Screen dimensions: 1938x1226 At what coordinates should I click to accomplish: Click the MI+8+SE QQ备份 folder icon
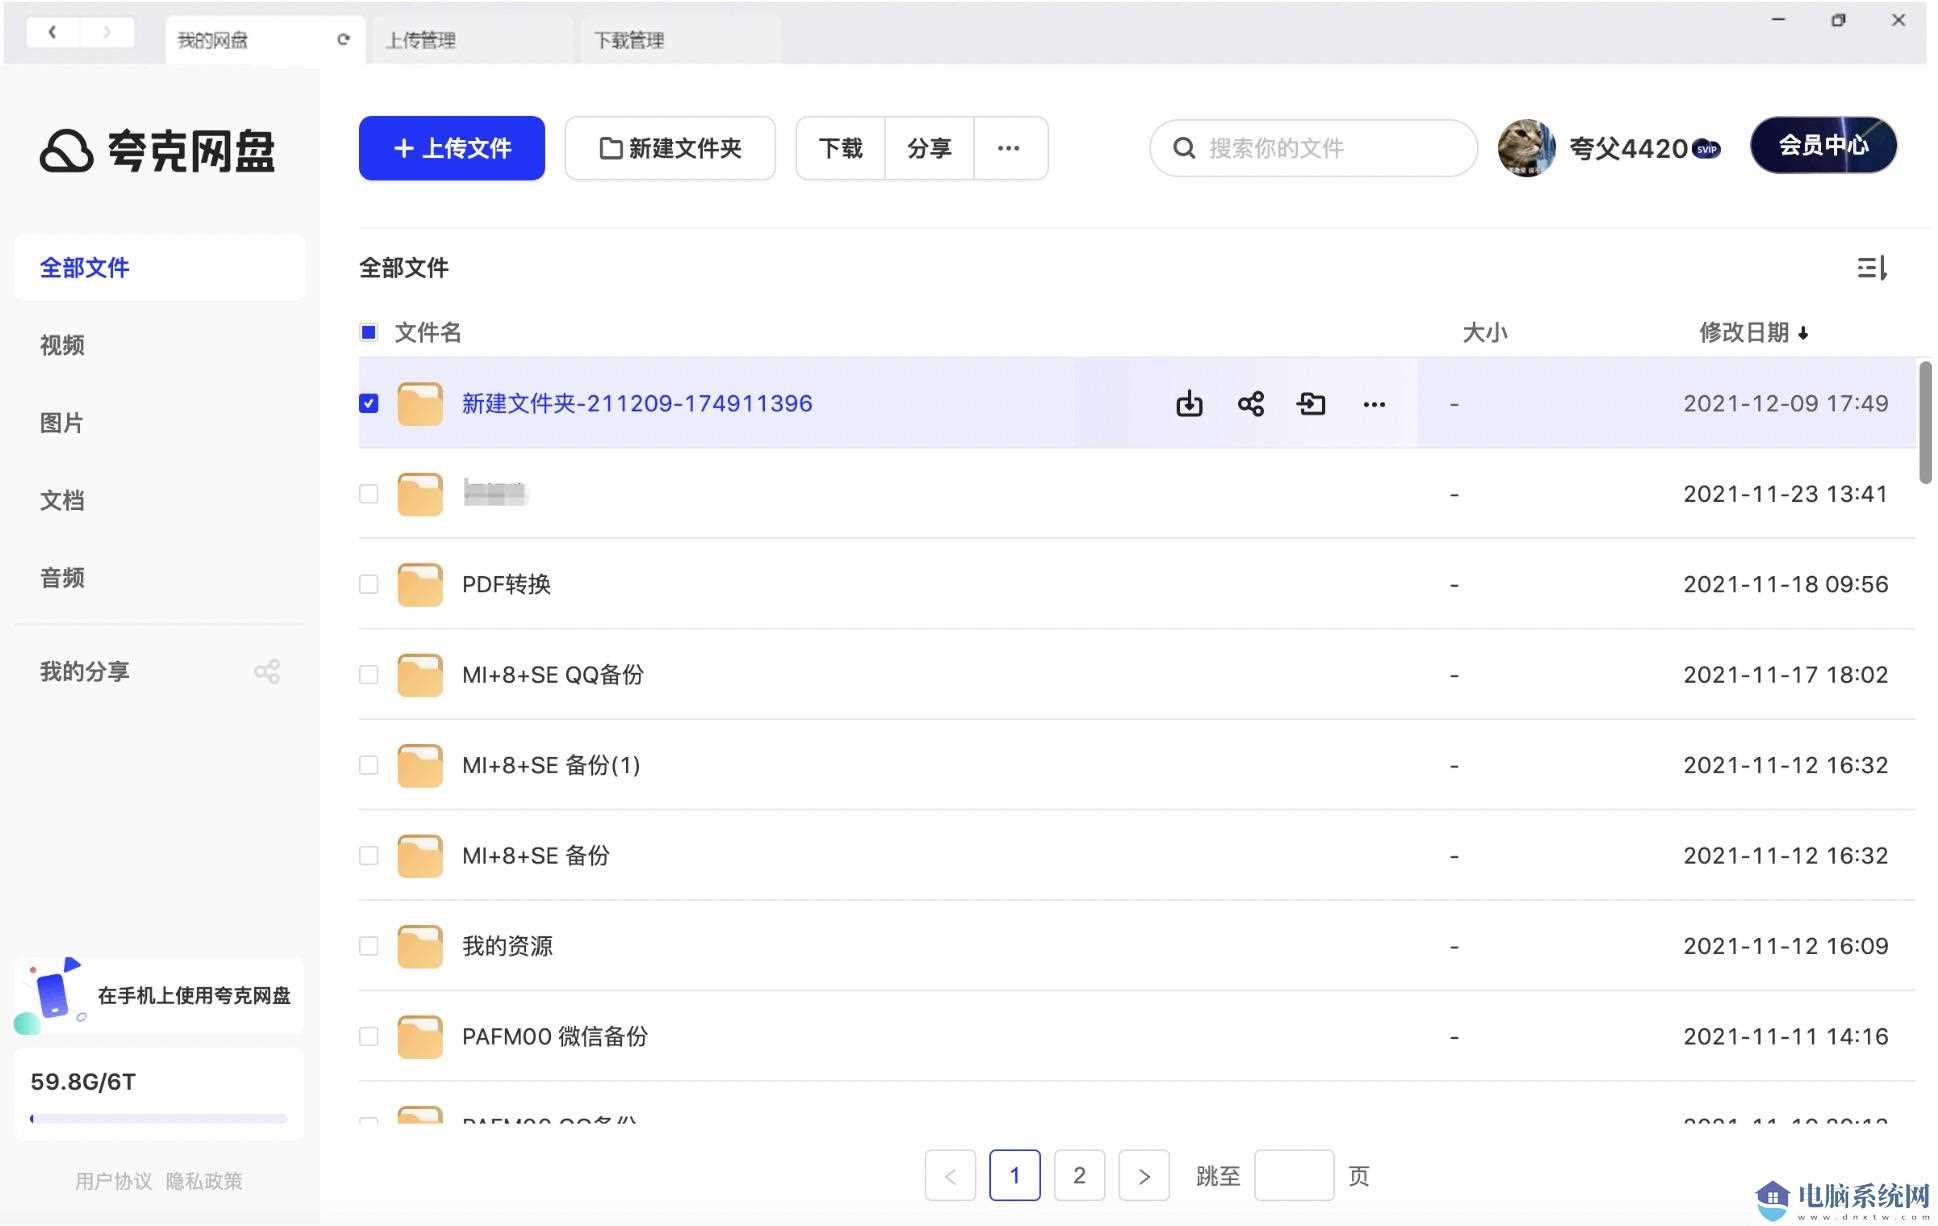click(x=420, y=675)
